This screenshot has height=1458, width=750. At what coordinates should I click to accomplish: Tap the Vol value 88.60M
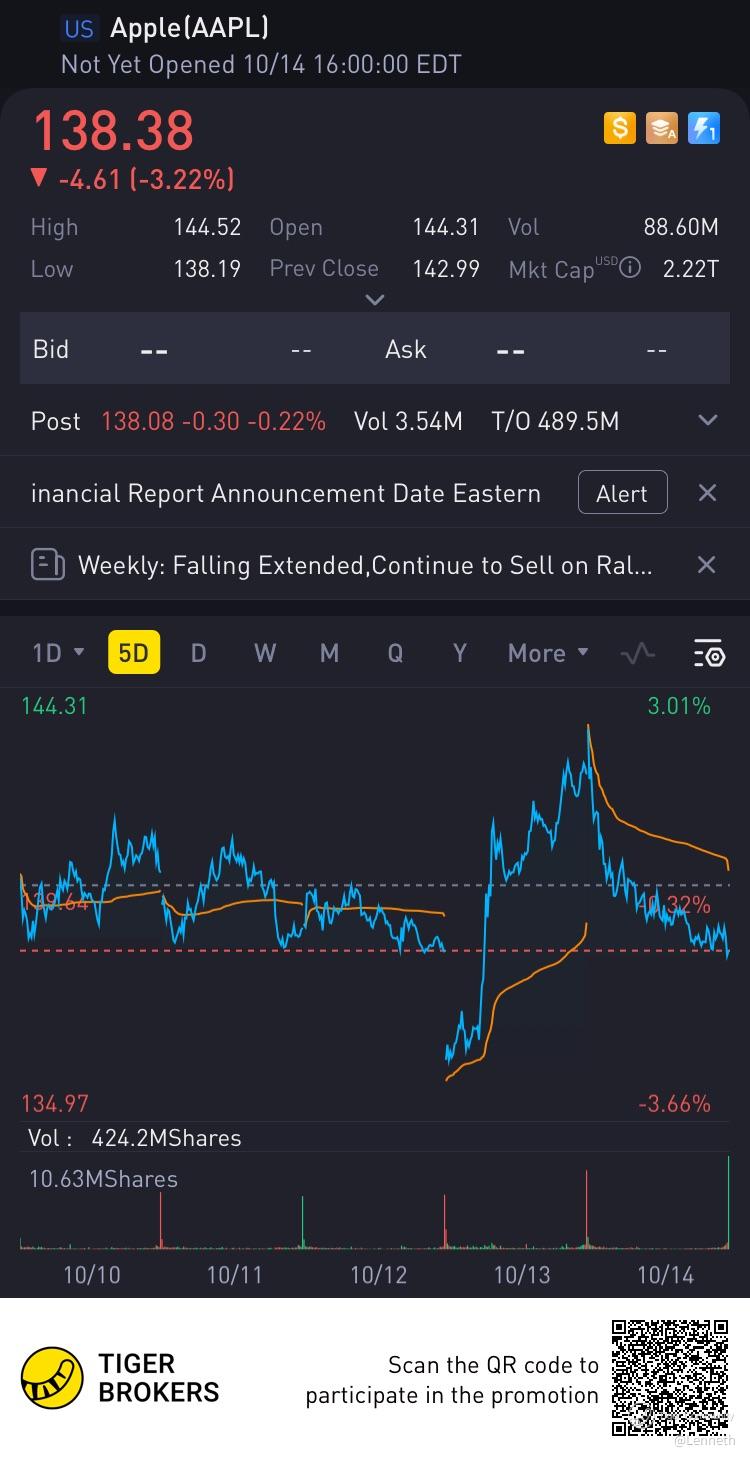coord(681,227)
